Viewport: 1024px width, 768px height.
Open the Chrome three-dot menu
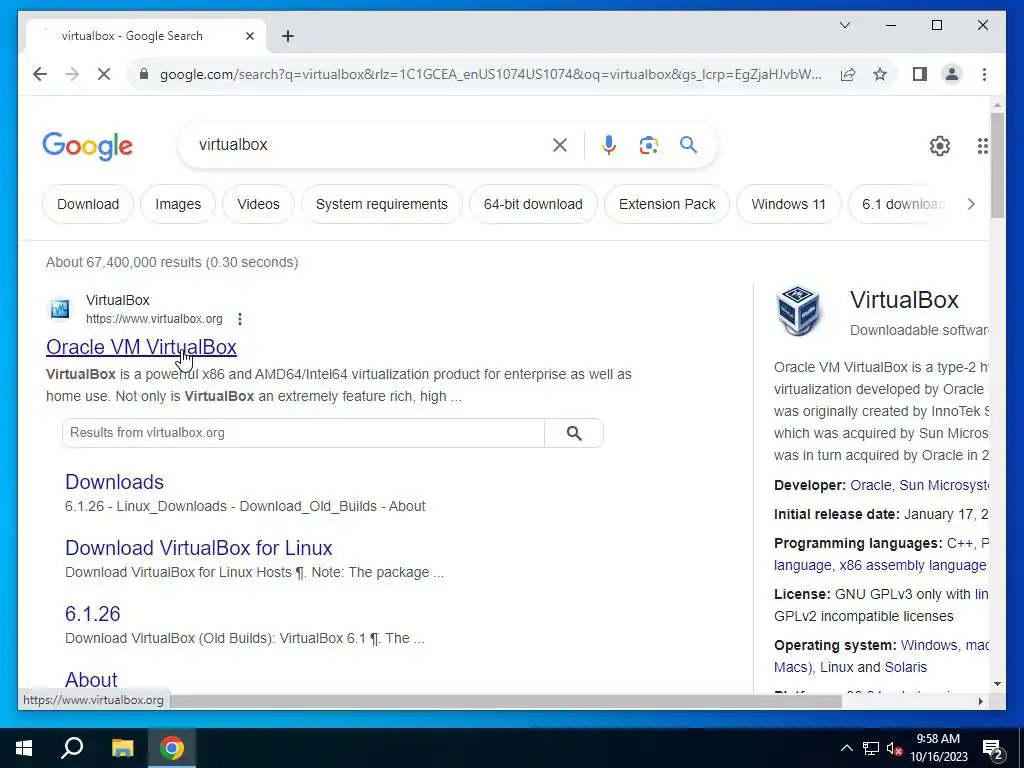coord(984,74)
